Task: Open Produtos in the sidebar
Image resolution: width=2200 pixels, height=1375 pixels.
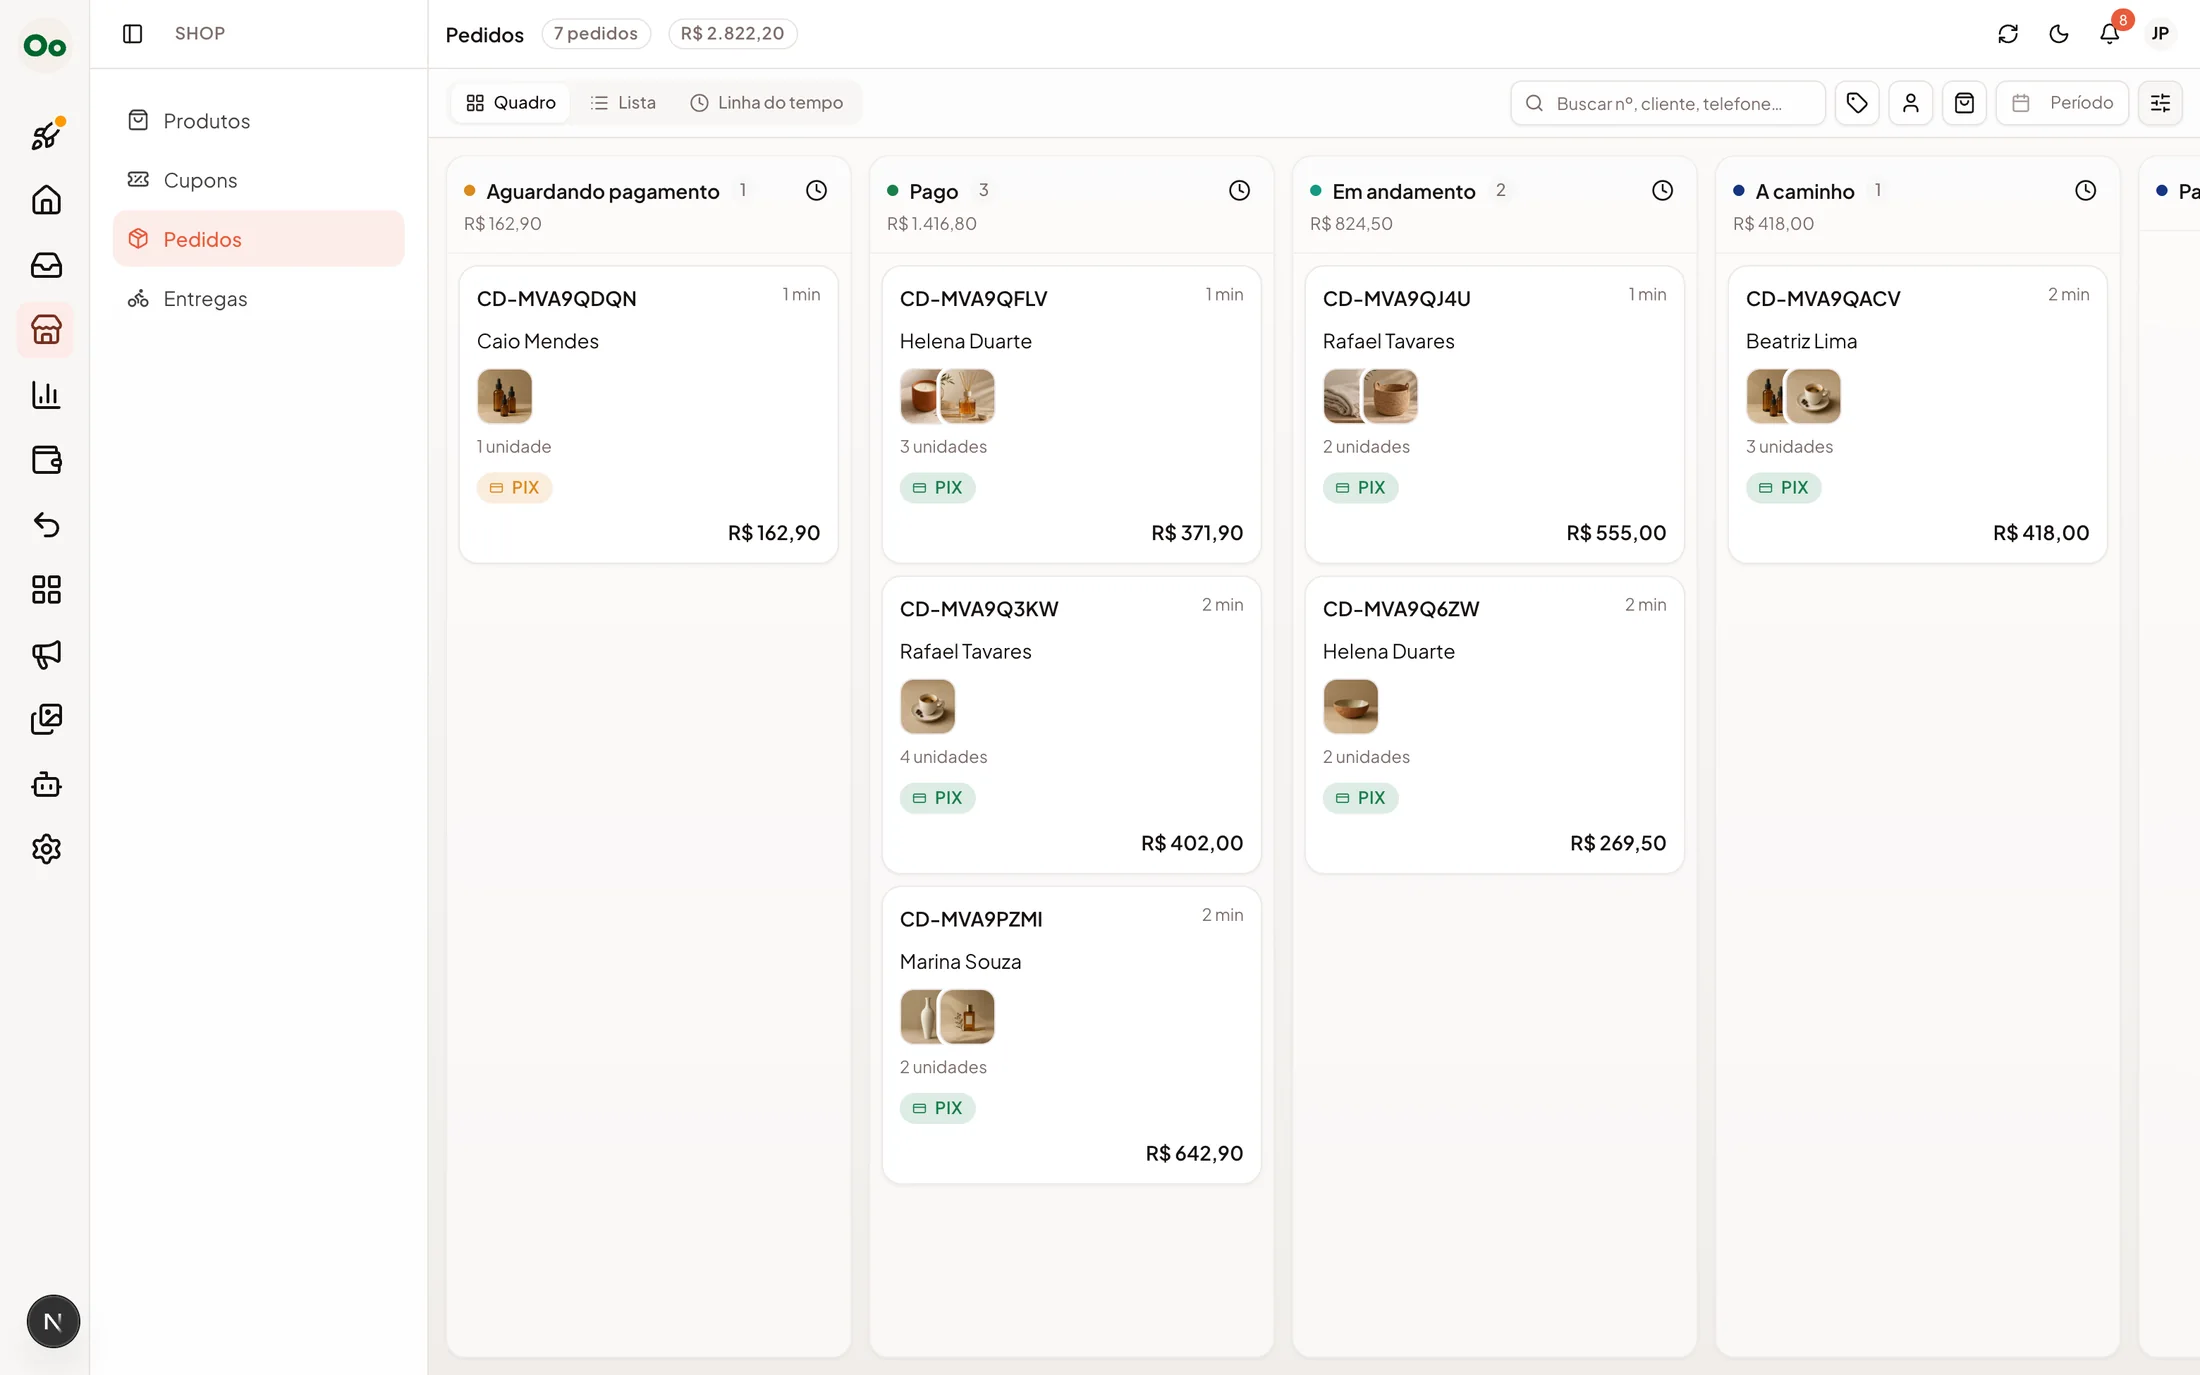Action: click(x=258, y=121)
